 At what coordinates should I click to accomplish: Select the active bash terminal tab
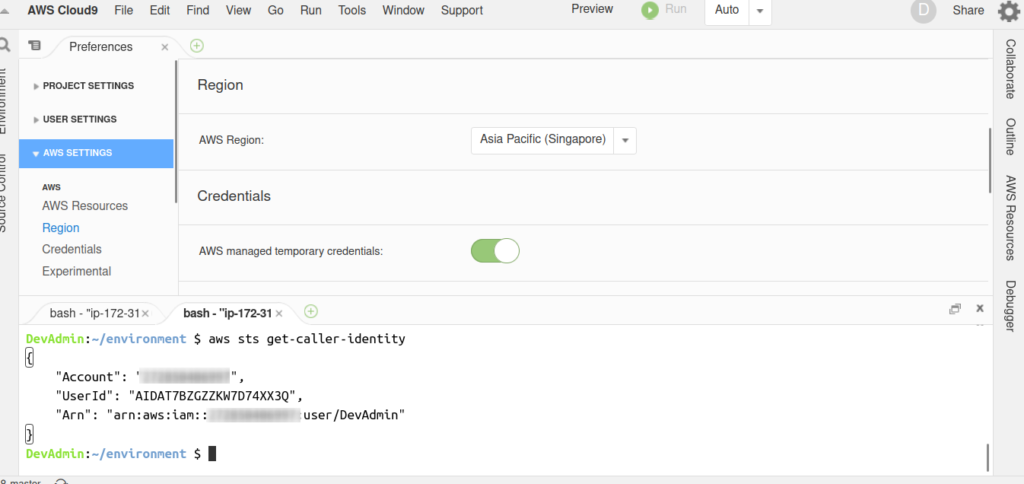click(x=227, y=314)
